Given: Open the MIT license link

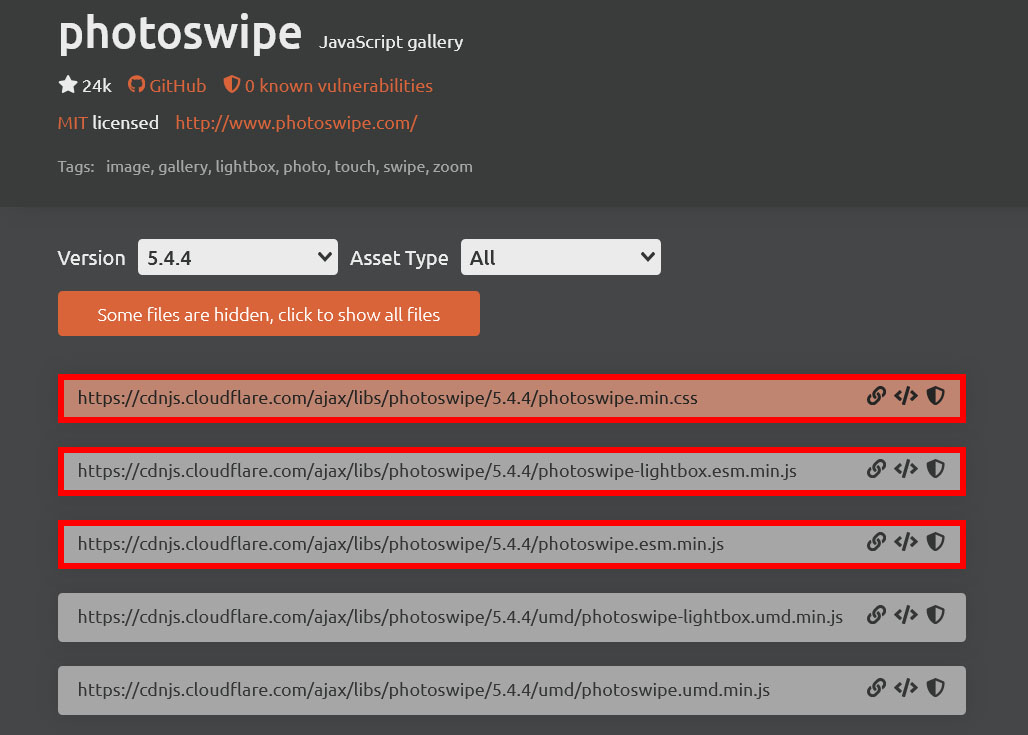Looking at the screenshot, I should 72,123.
